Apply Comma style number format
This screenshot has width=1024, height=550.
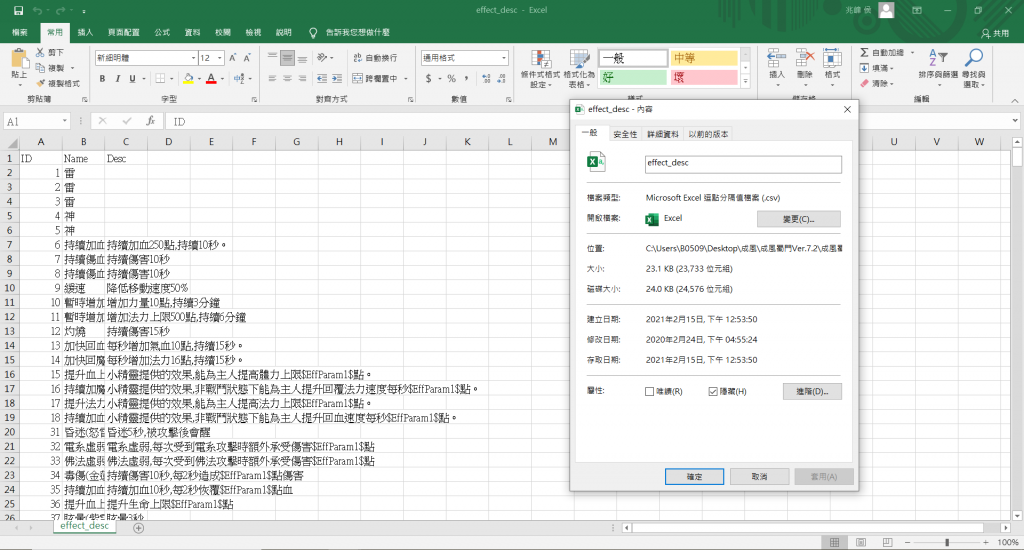(x=466, y=78)
